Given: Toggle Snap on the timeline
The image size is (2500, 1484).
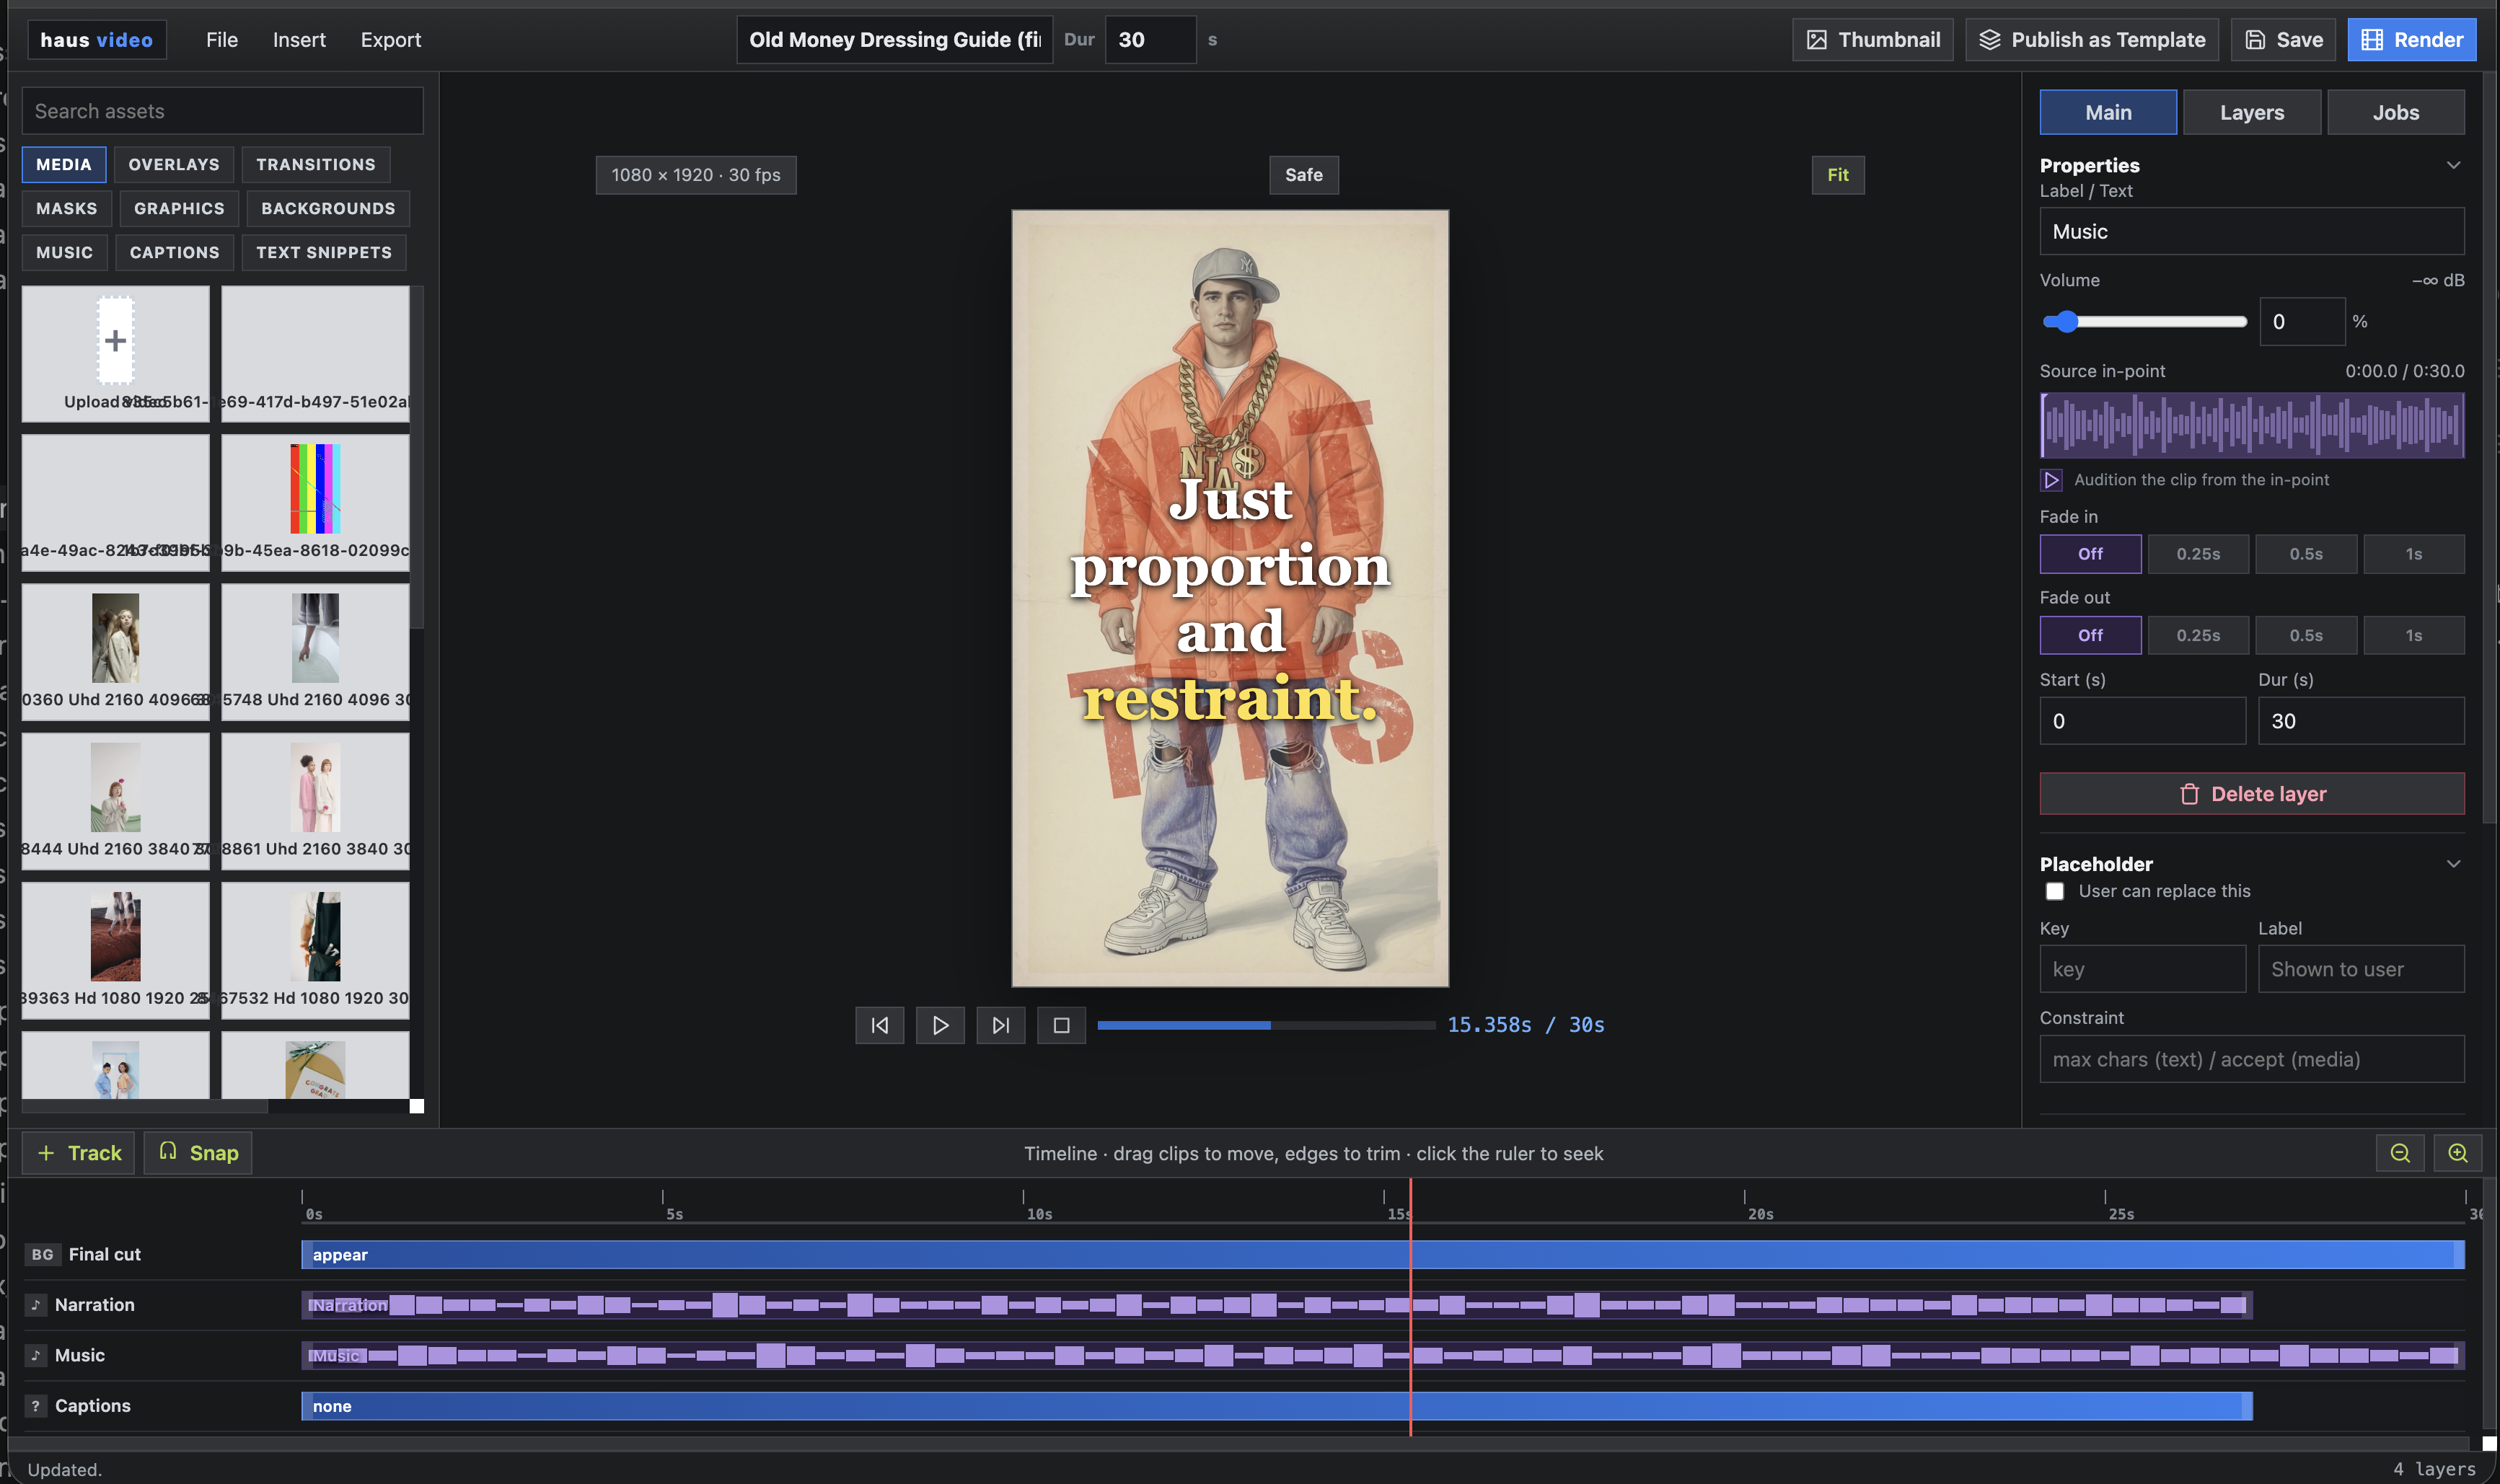Looking at the screenshot, I should 198,1153.
